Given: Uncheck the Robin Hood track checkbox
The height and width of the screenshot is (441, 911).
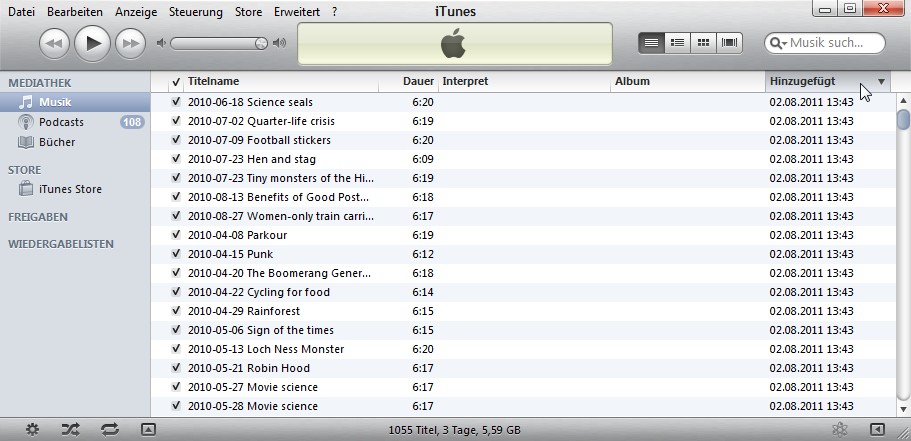Looking at the screenshot, I should pyautogui.click(x=176, y=368).
